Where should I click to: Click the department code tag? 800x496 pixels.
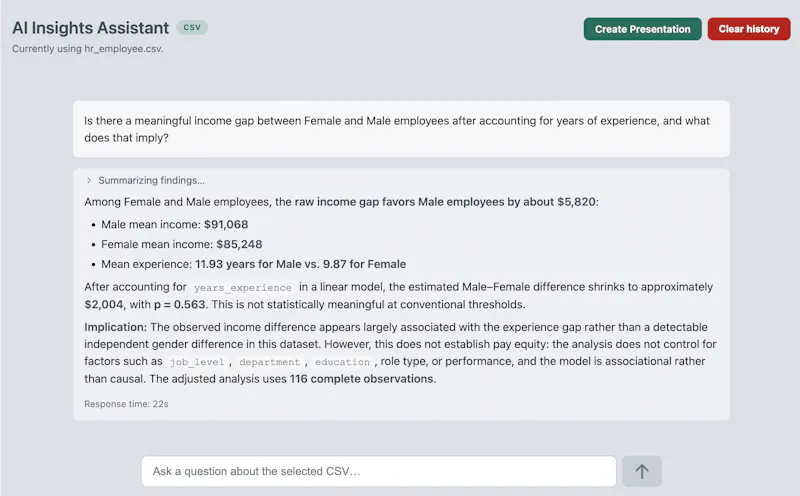269,362
